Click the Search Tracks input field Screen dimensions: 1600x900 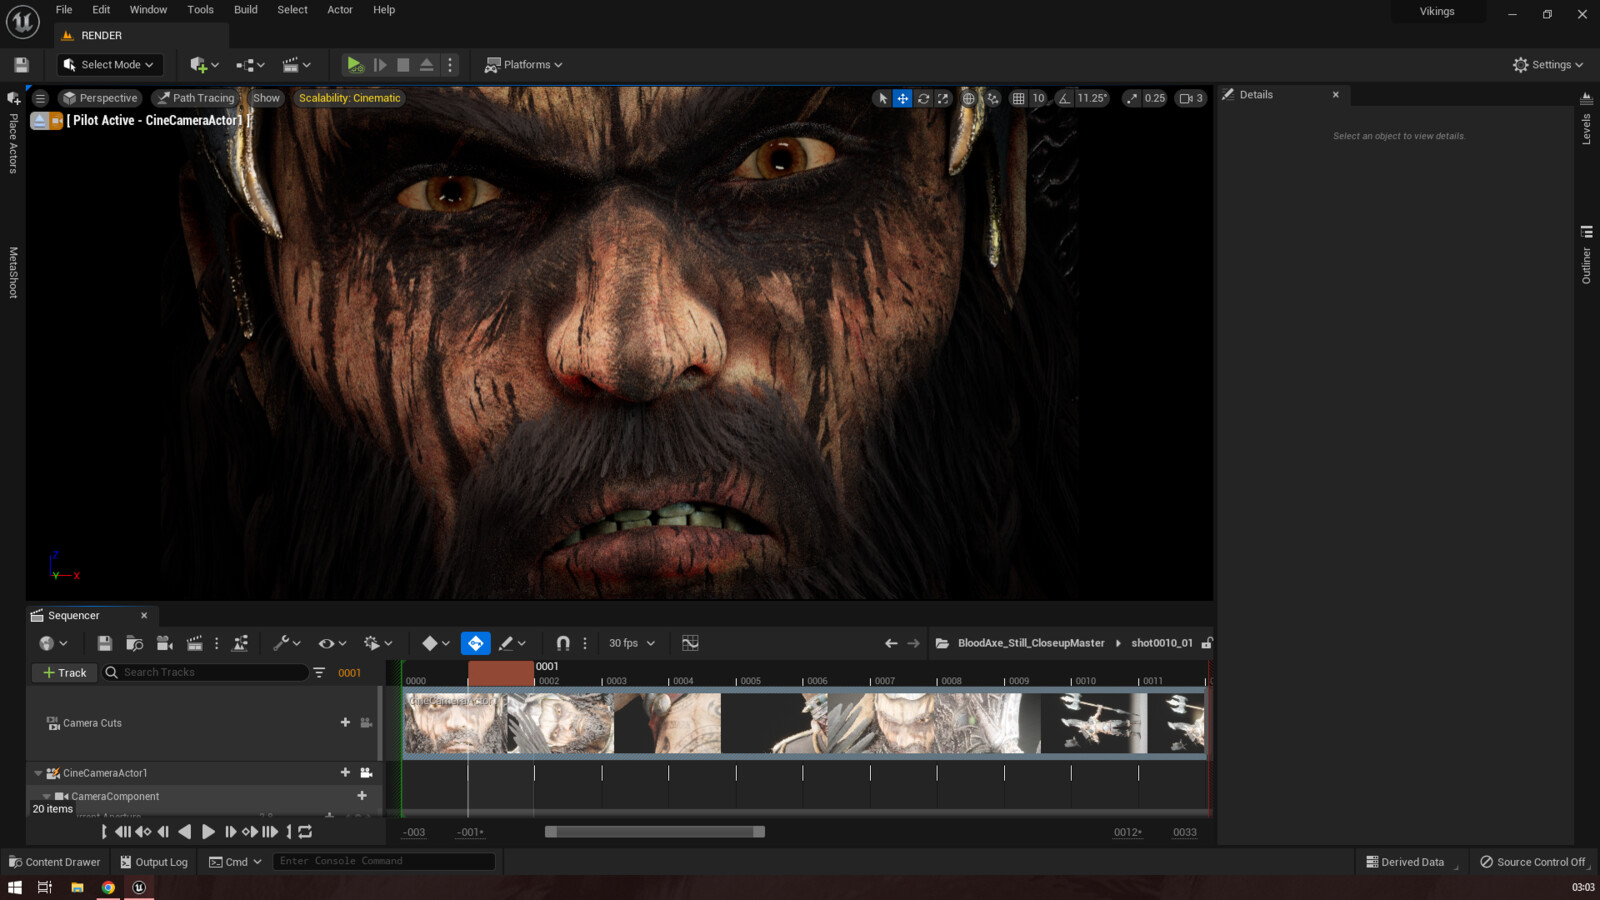(206, 673)
